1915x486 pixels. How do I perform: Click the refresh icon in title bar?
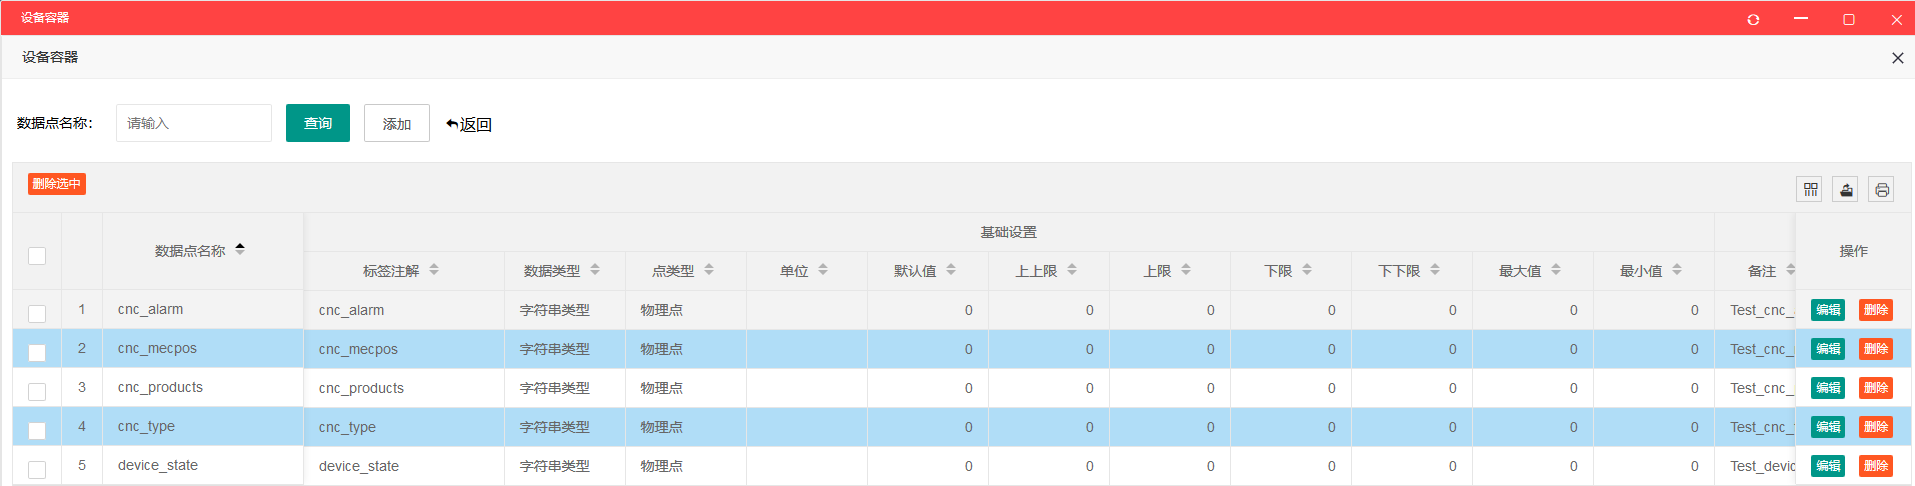click(x=1753, y=19)
